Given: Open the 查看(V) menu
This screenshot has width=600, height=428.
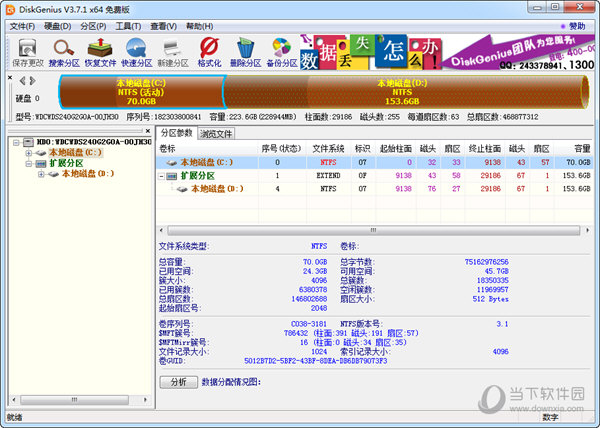Looking at the screenshot, I should tap(163, 26).
